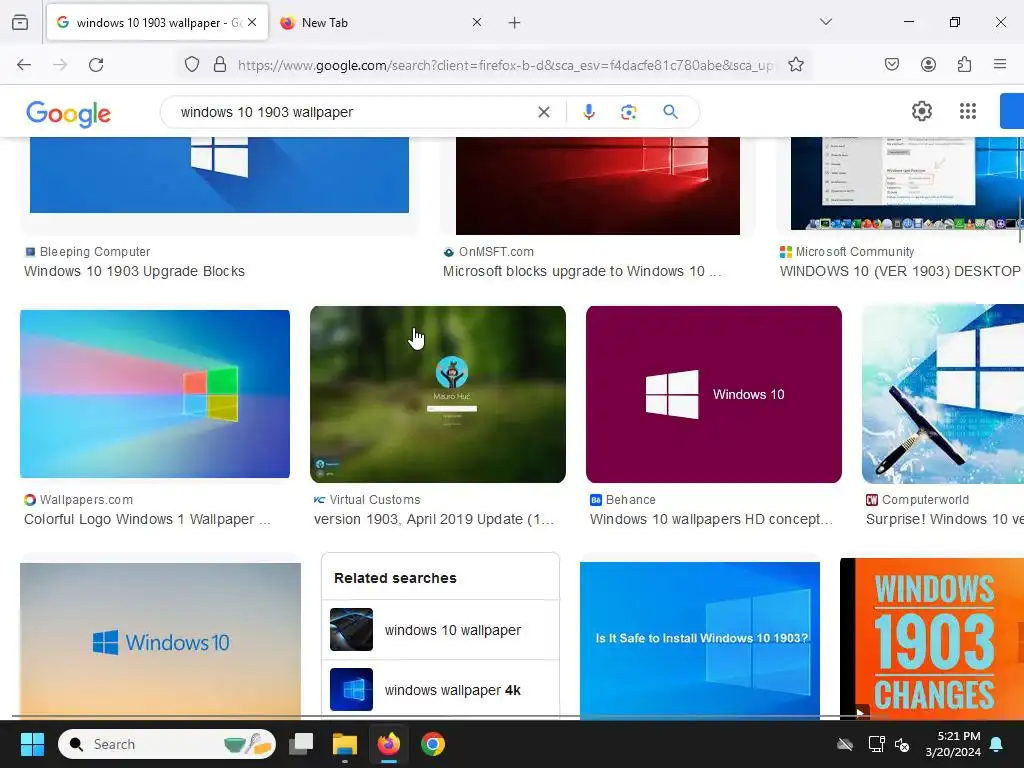
Task: Click the taskbar Search box
Action: pyautogui.click(x=167, y=744)
